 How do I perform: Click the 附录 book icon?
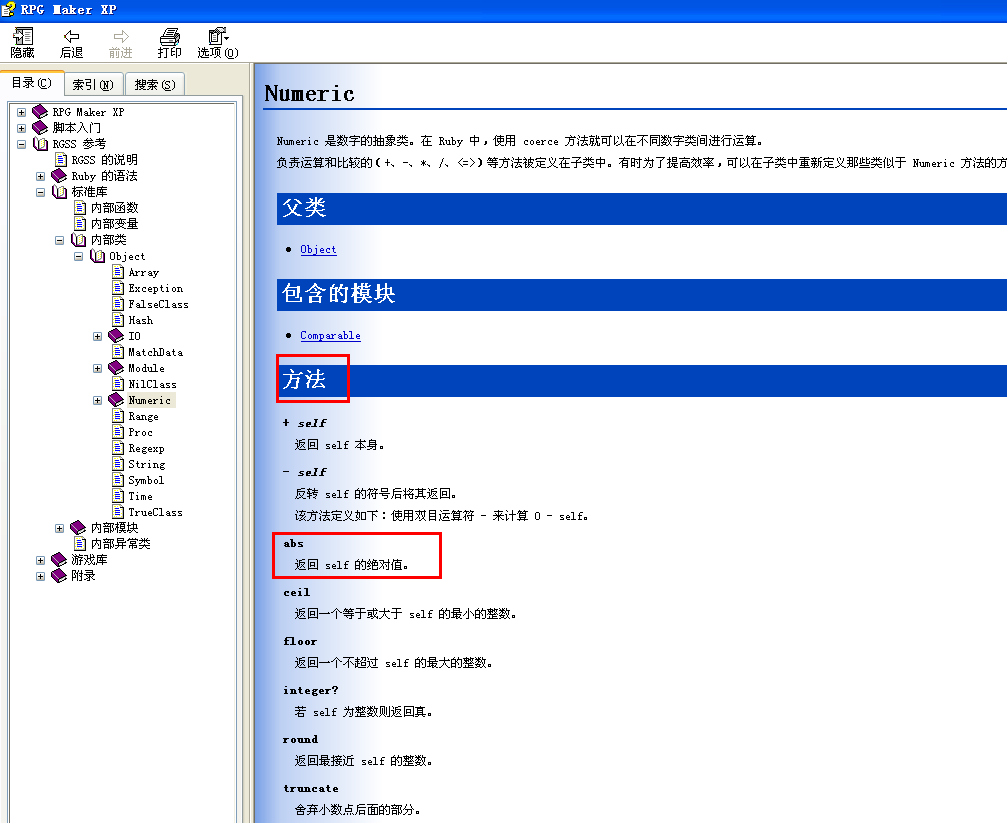point(59,576)
